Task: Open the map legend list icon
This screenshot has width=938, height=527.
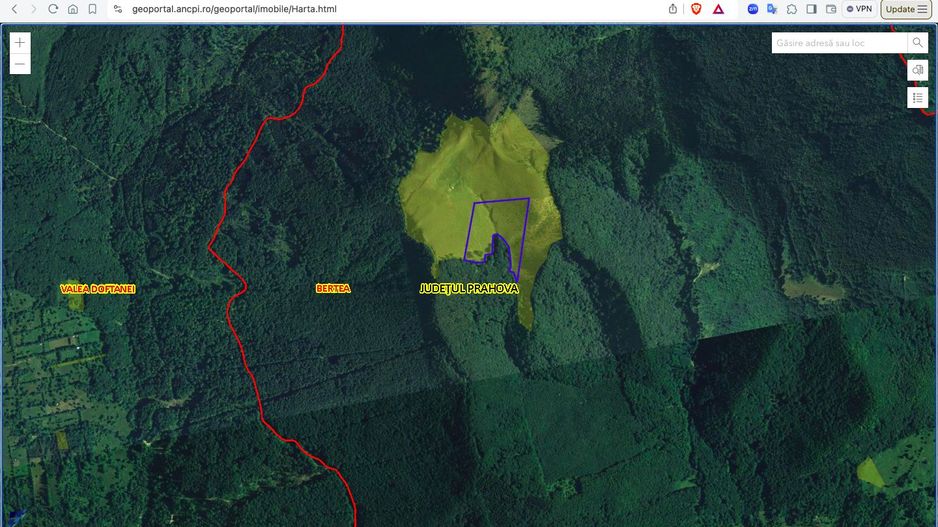Action: (x=917, y=97)
